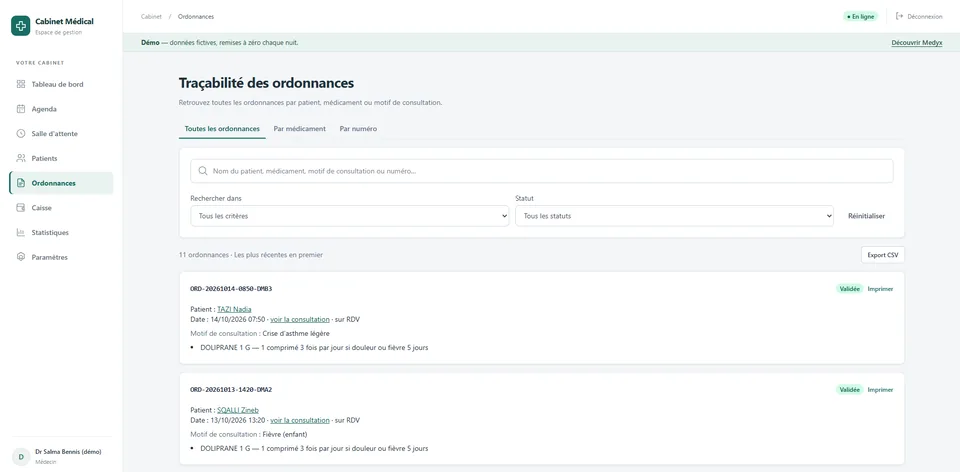The width and height of the screenshot is (960, 472).
Task: Click order number ORD-20261014-0850-DMB3
Action: pos(231,288)
